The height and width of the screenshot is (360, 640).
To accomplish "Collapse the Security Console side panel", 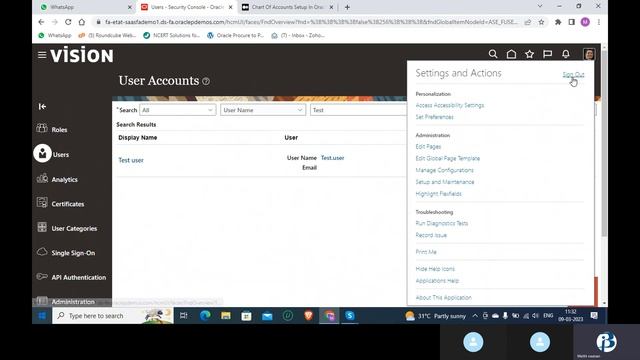I will click(42, 107).
